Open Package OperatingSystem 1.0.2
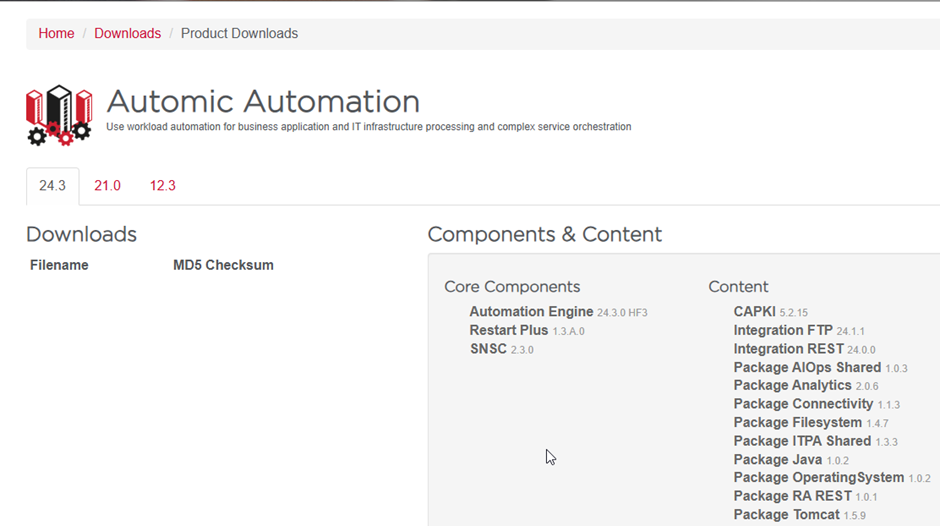The height and width of the screenshot is (526, 940). pos(832,478)
